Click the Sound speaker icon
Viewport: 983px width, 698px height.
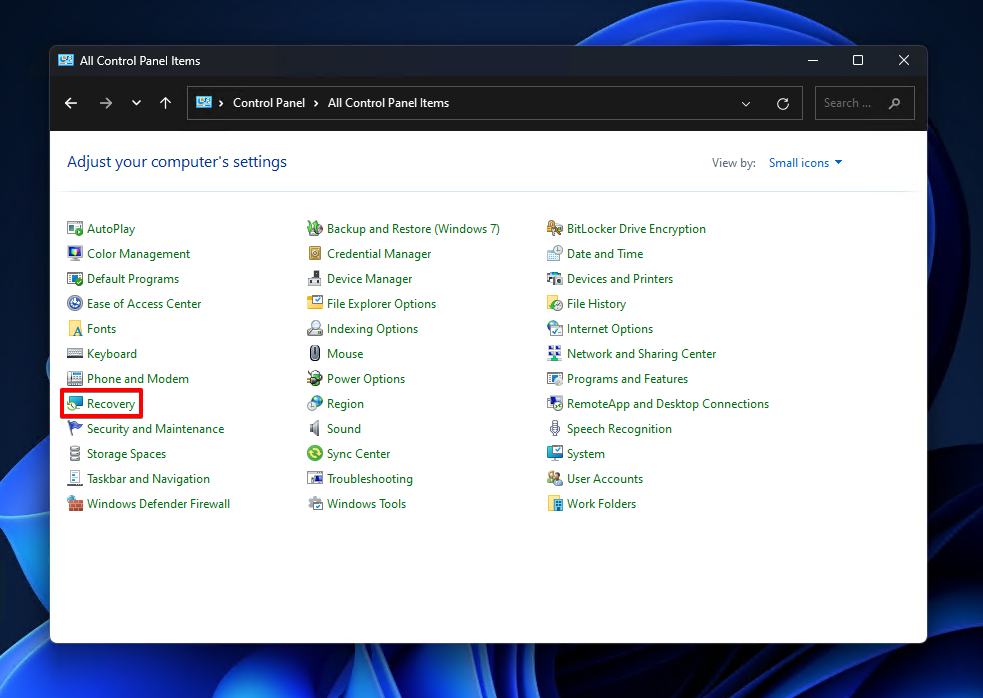coord(315,429)
